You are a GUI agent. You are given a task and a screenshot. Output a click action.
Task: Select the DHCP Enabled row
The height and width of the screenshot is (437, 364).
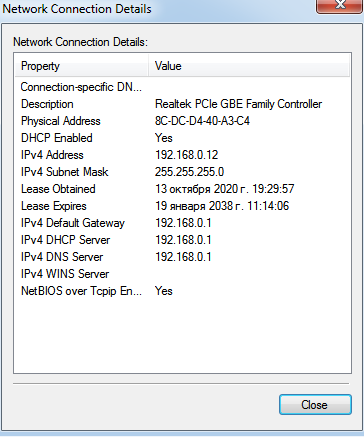[x=182, y=138]
